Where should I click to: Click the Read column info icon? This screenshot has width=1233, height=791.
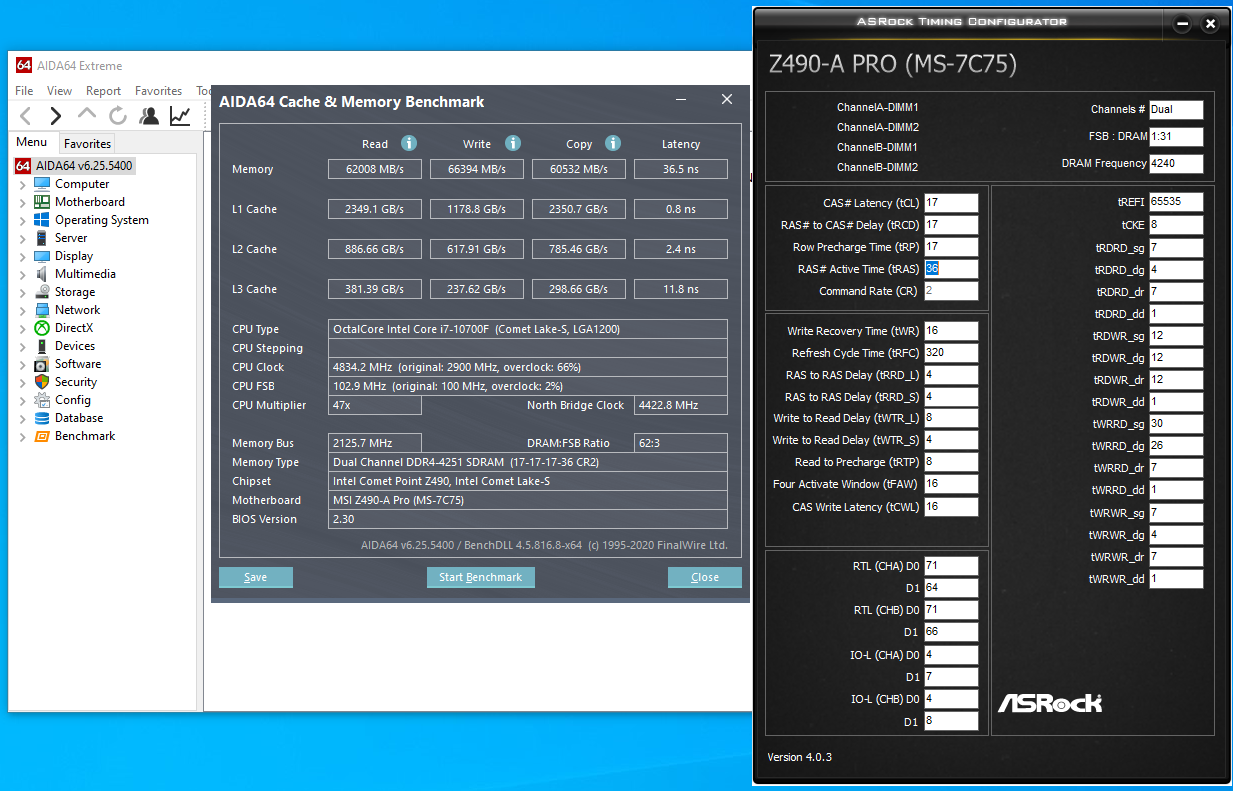click(408, 143)
